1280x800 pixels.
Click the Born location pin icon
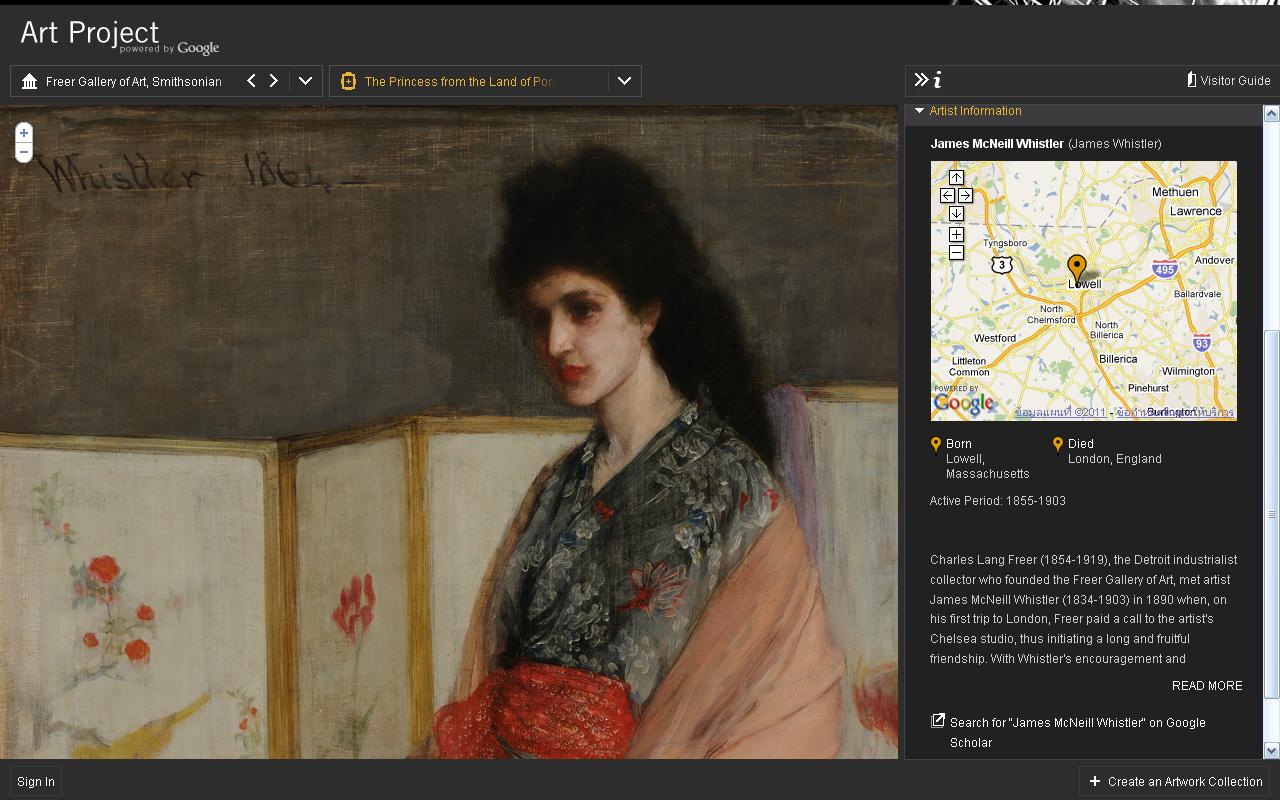936,445
